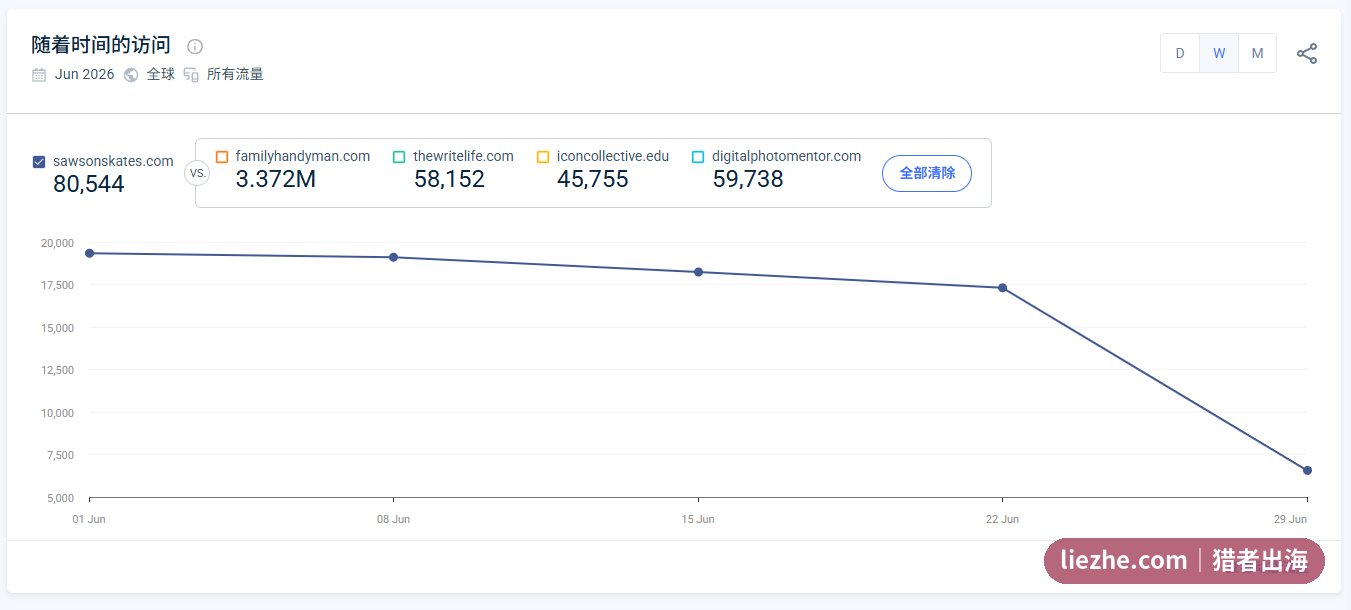Enable the familyhandyman.com checkbox
The image size is (1351, 610).
pos(222,157)
